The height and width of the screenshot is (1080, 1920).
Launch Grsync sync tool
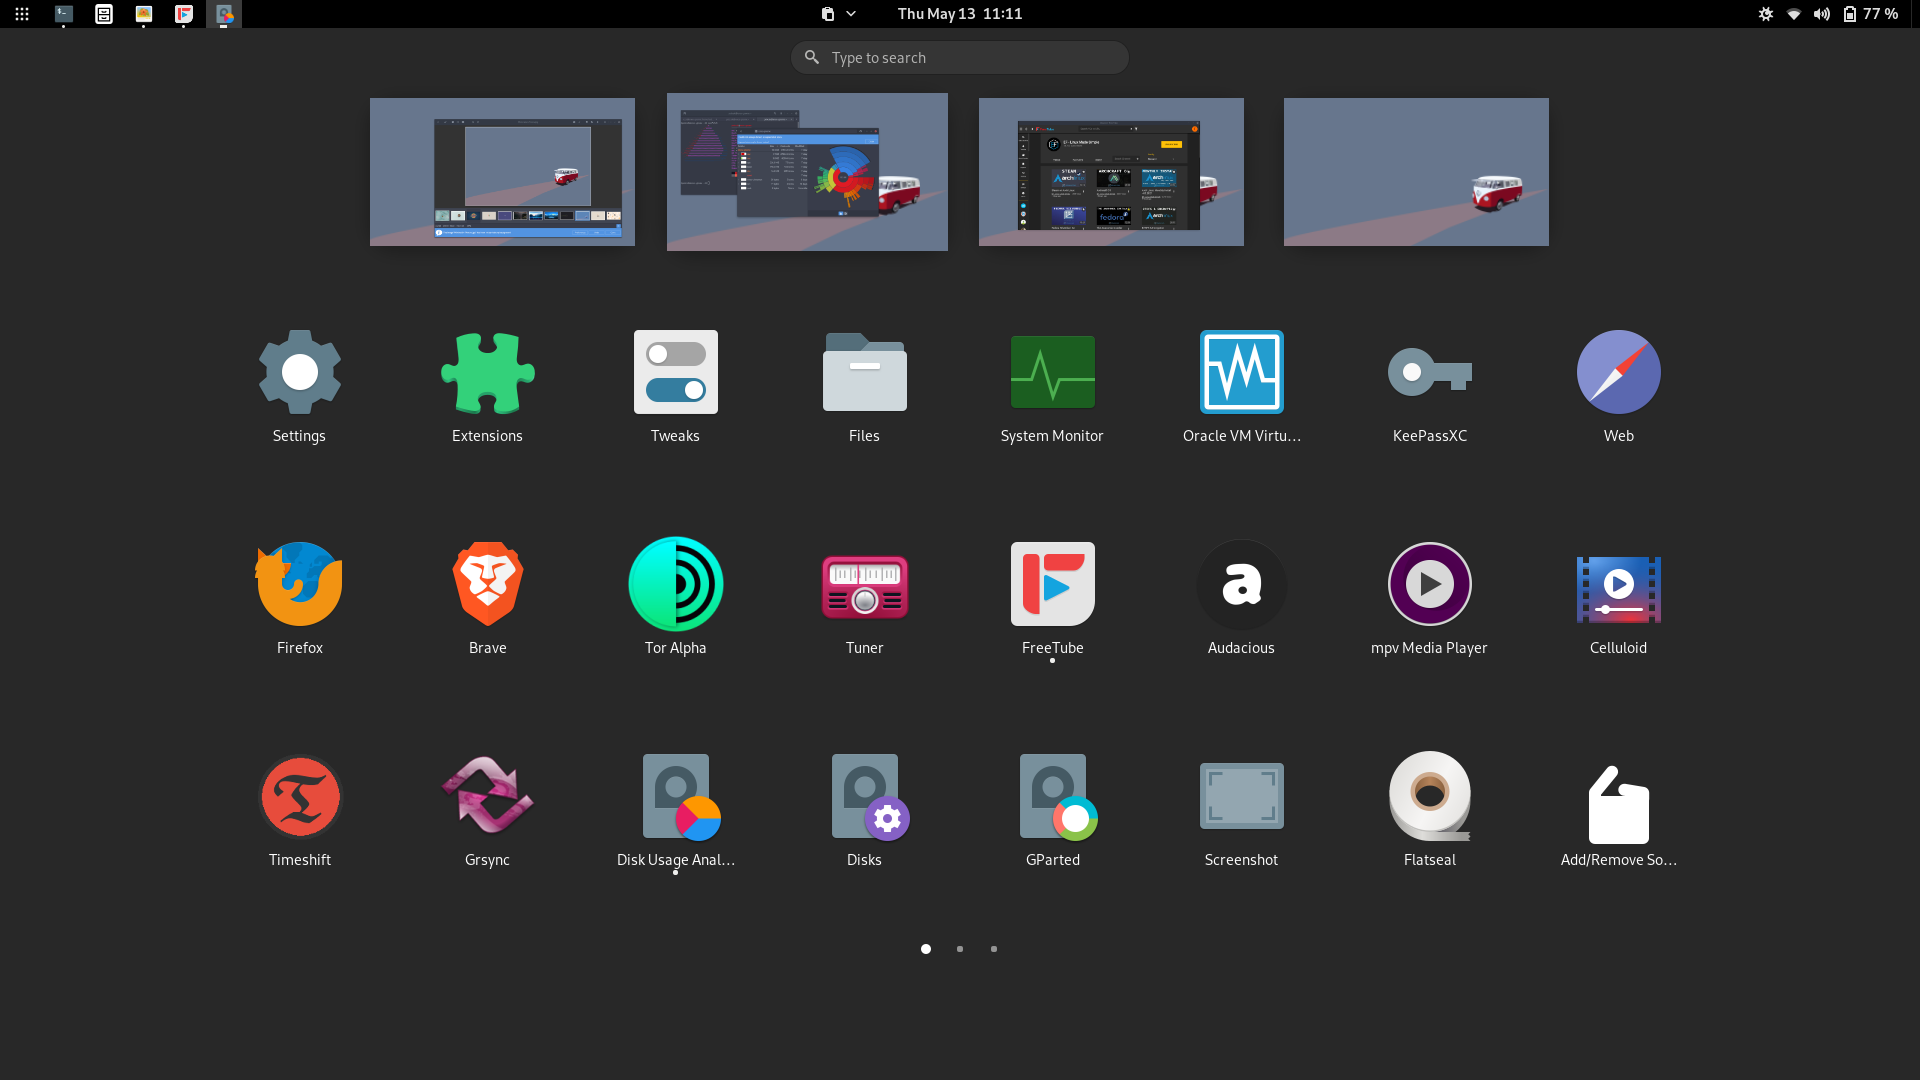click(487, 796)
